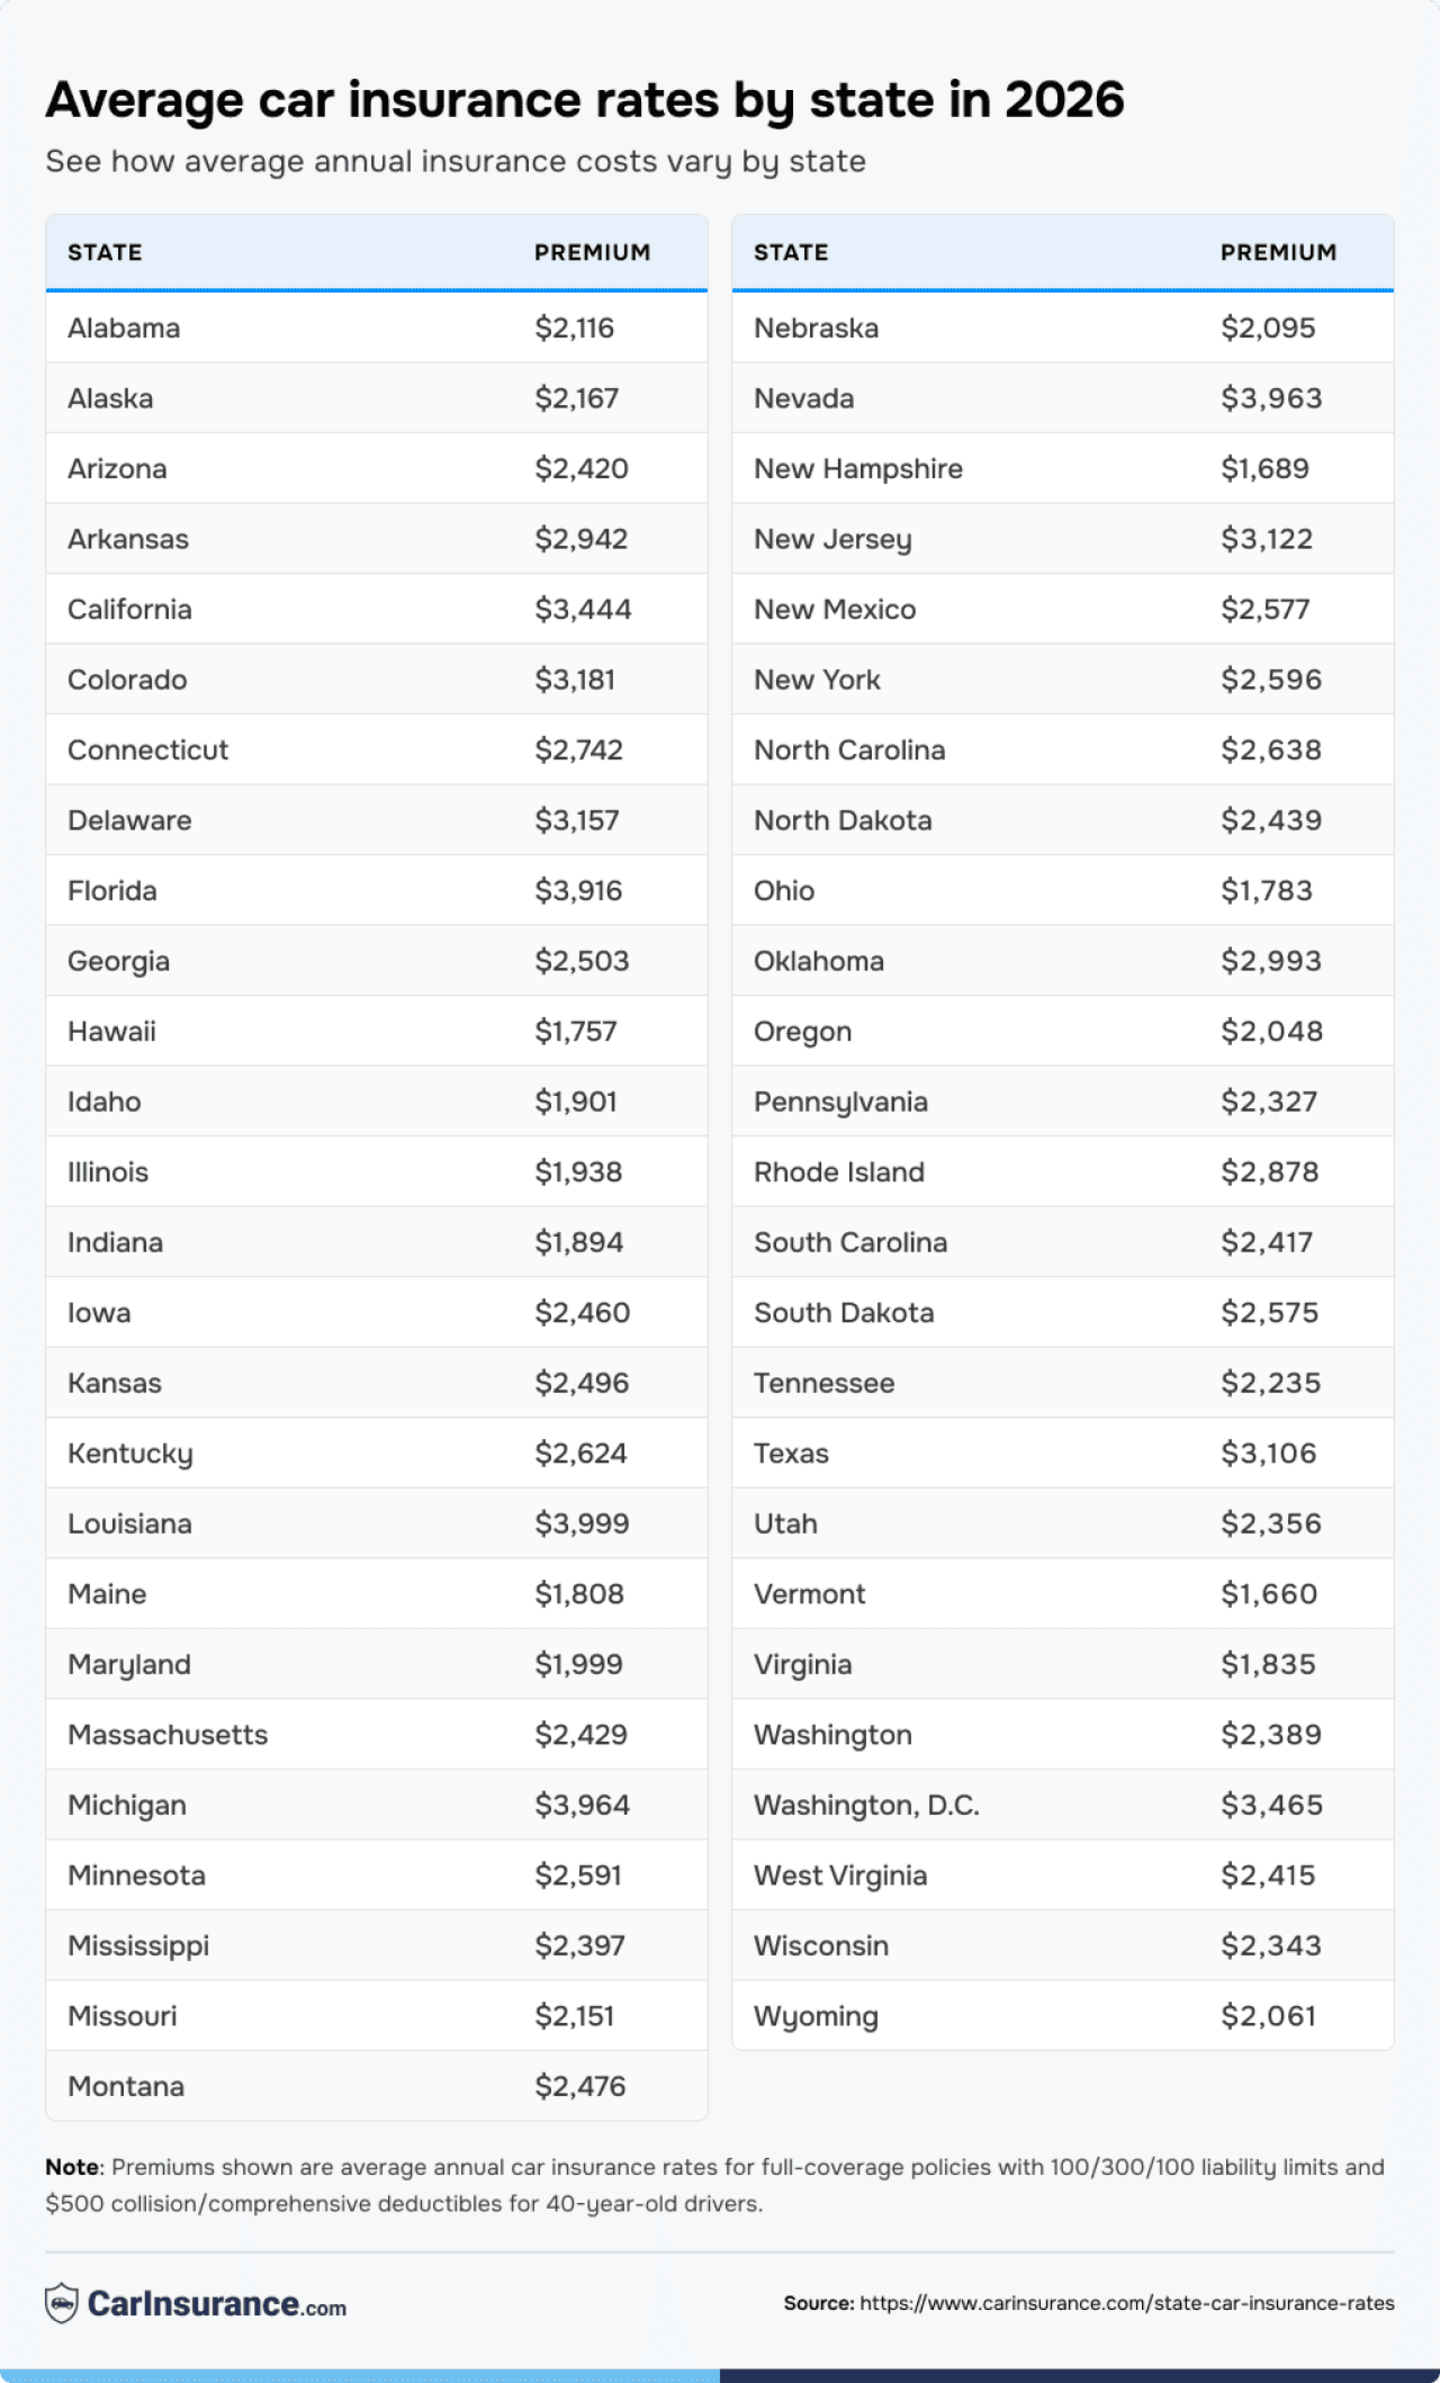Screen dimensions: 1440x2383
Task: Click the Michigan $3,964 premium cell
Action: (x=582, y=1804)
